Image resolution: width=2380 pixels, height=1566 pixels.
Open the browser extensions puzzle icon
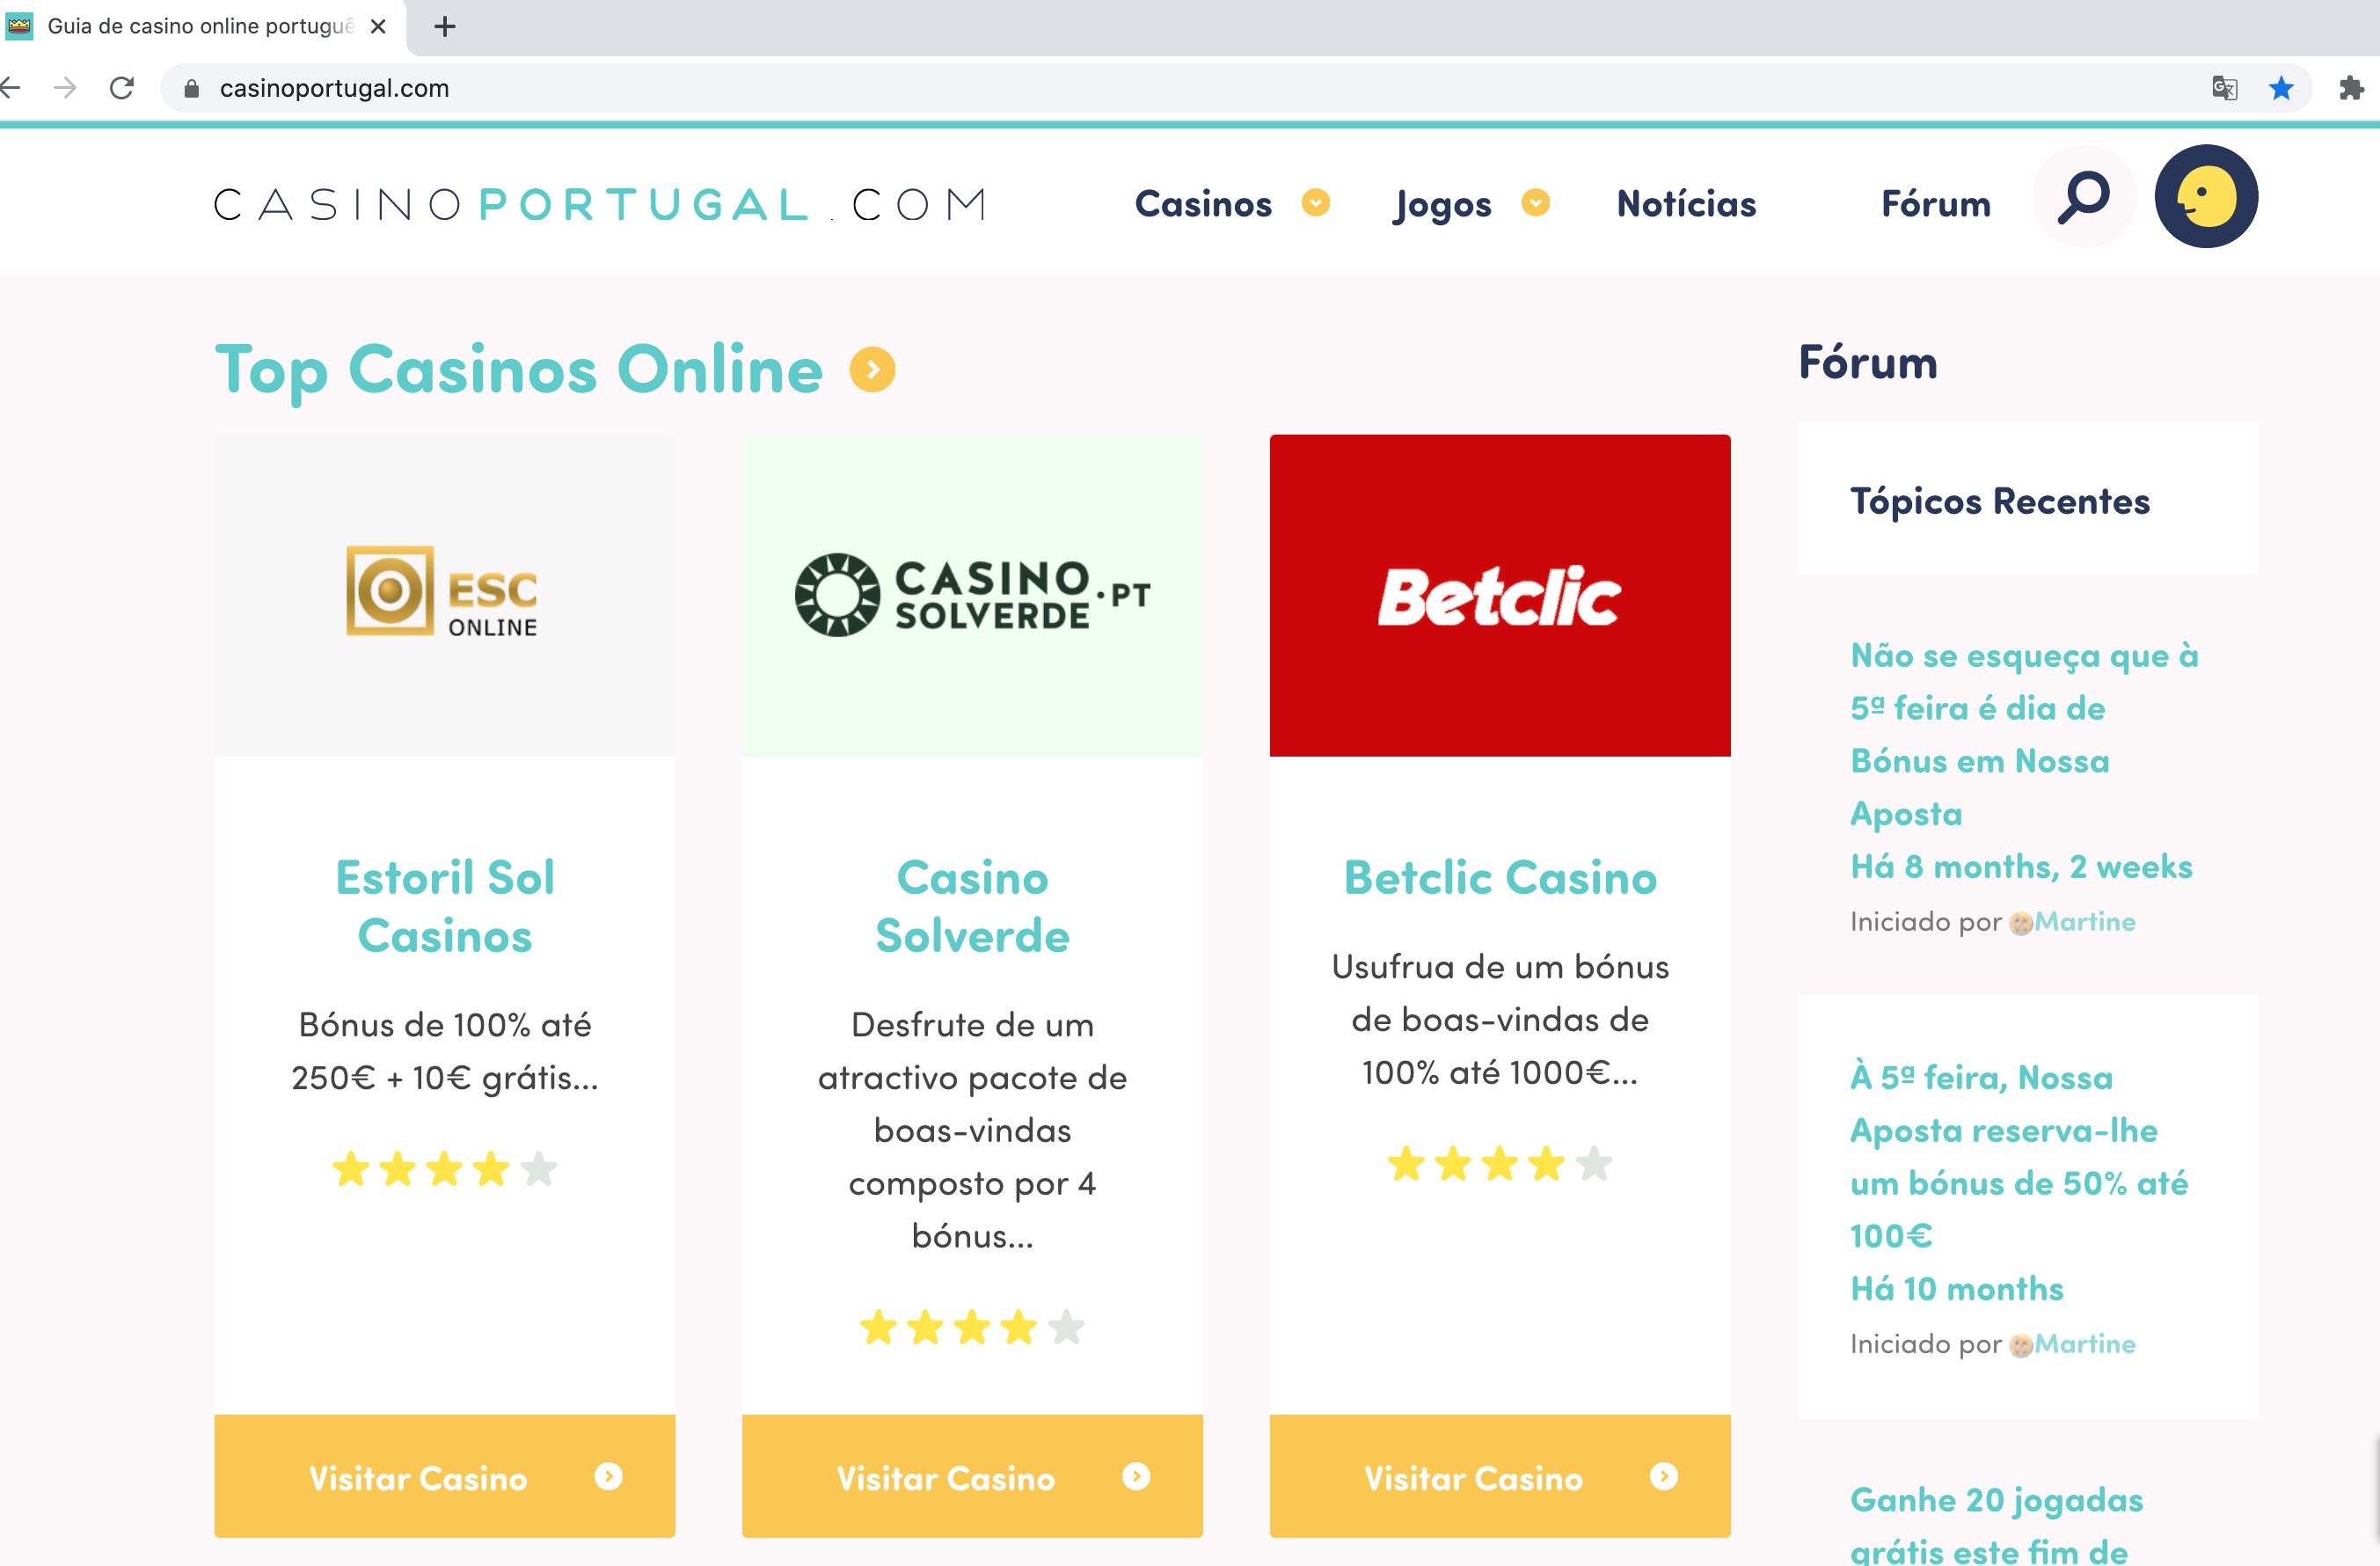[x=2351, y=88]
